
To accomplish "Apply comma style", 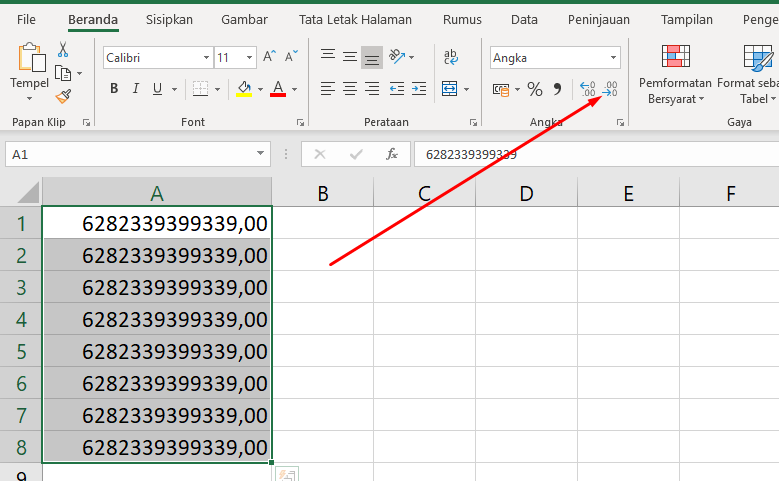I will pos(557,89).
